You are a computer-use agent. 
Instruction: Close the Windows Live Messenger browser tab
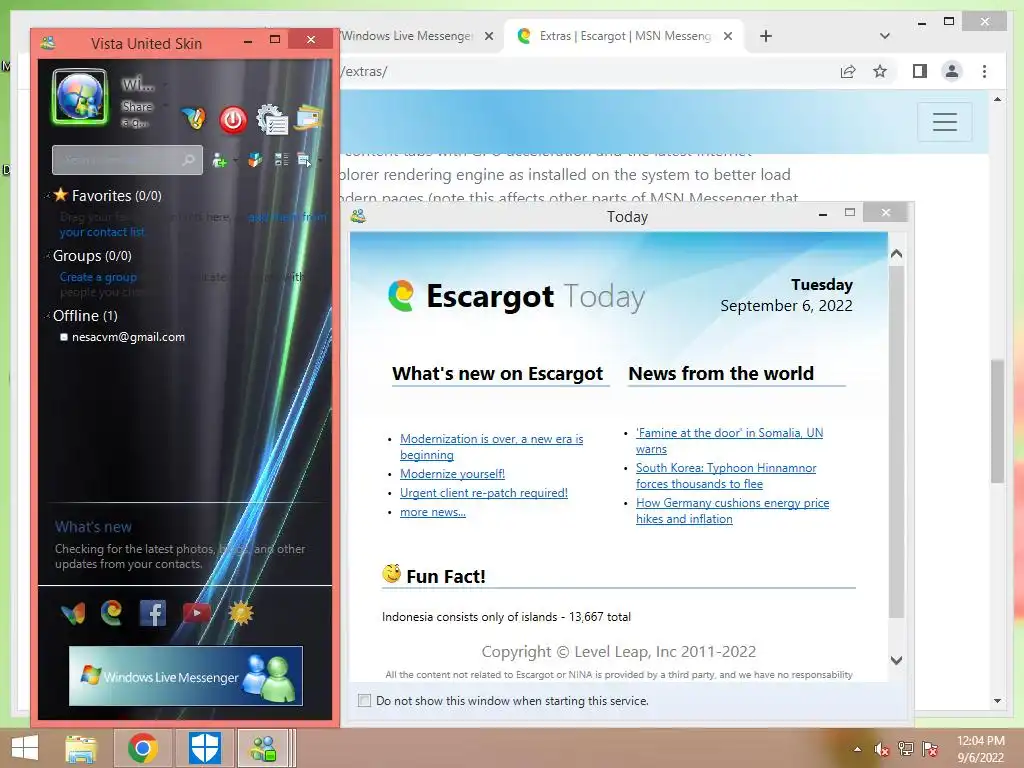coord(488,36)
